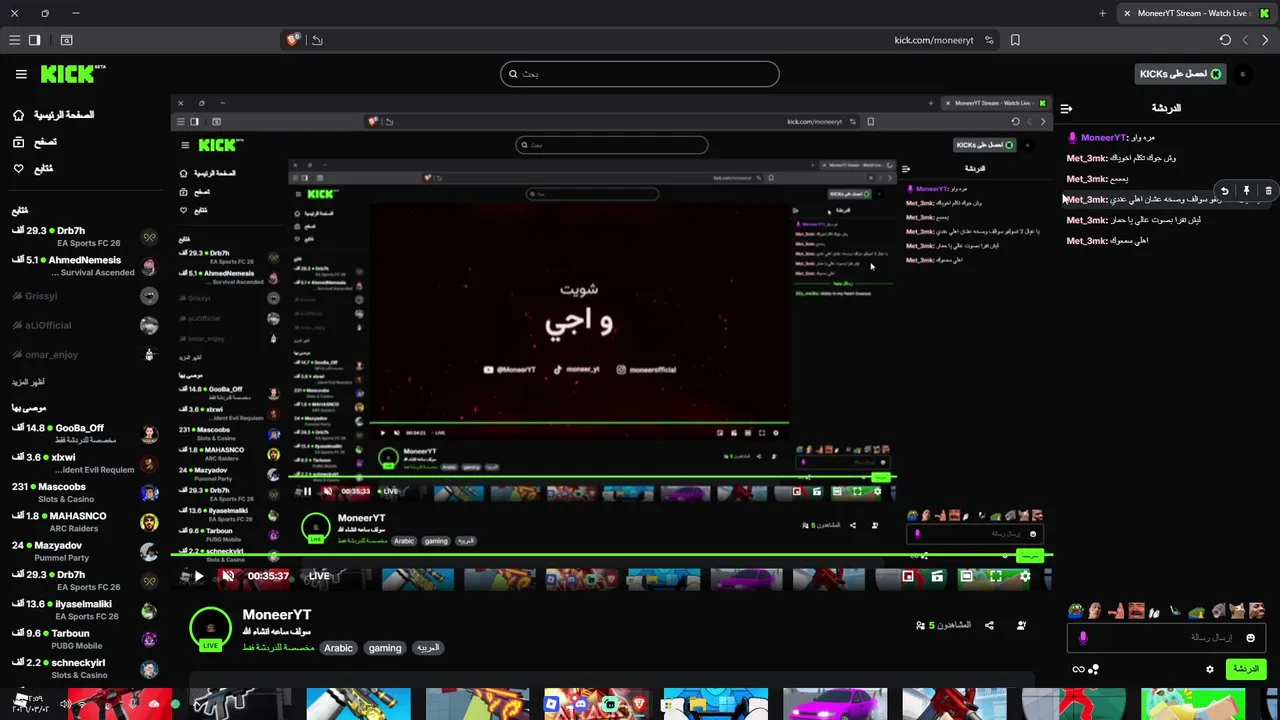Open the Browse sidebar item
This screenshot has width=1280, height=720.
pos(34,142)
